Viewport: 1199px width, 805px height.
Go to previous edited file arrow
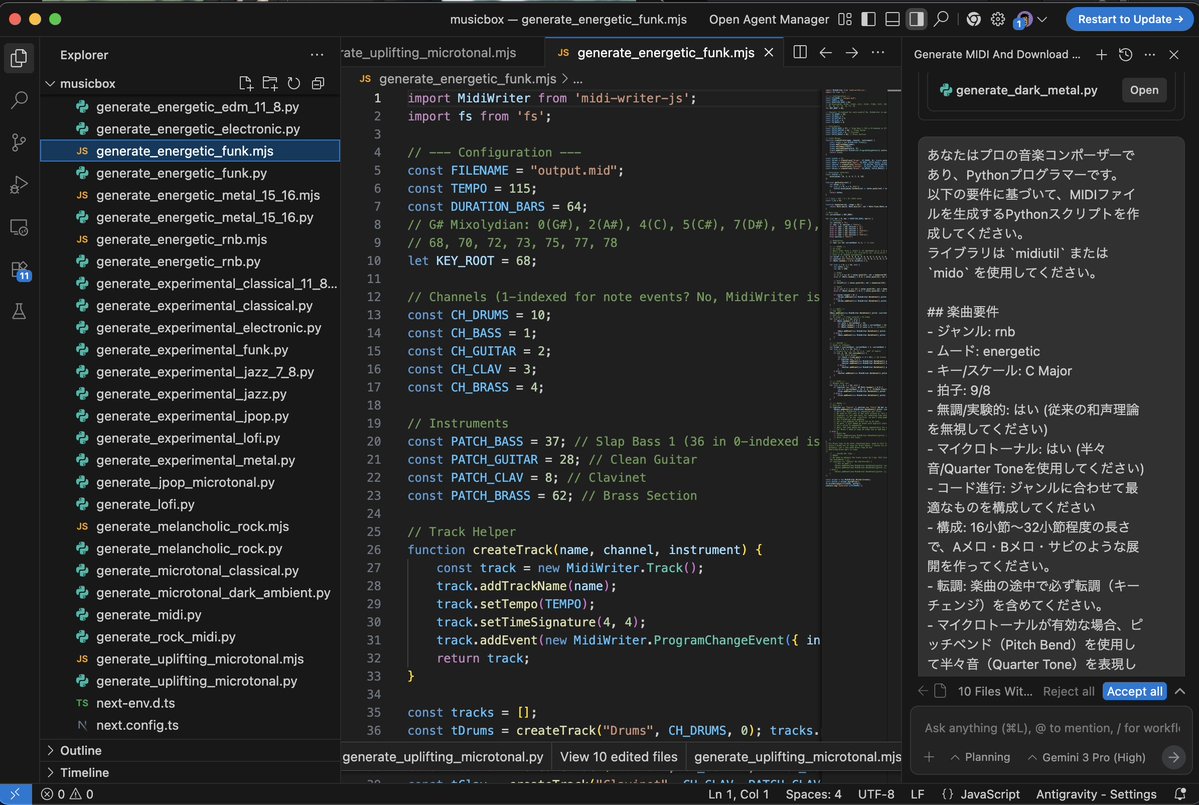pos(923,691)
